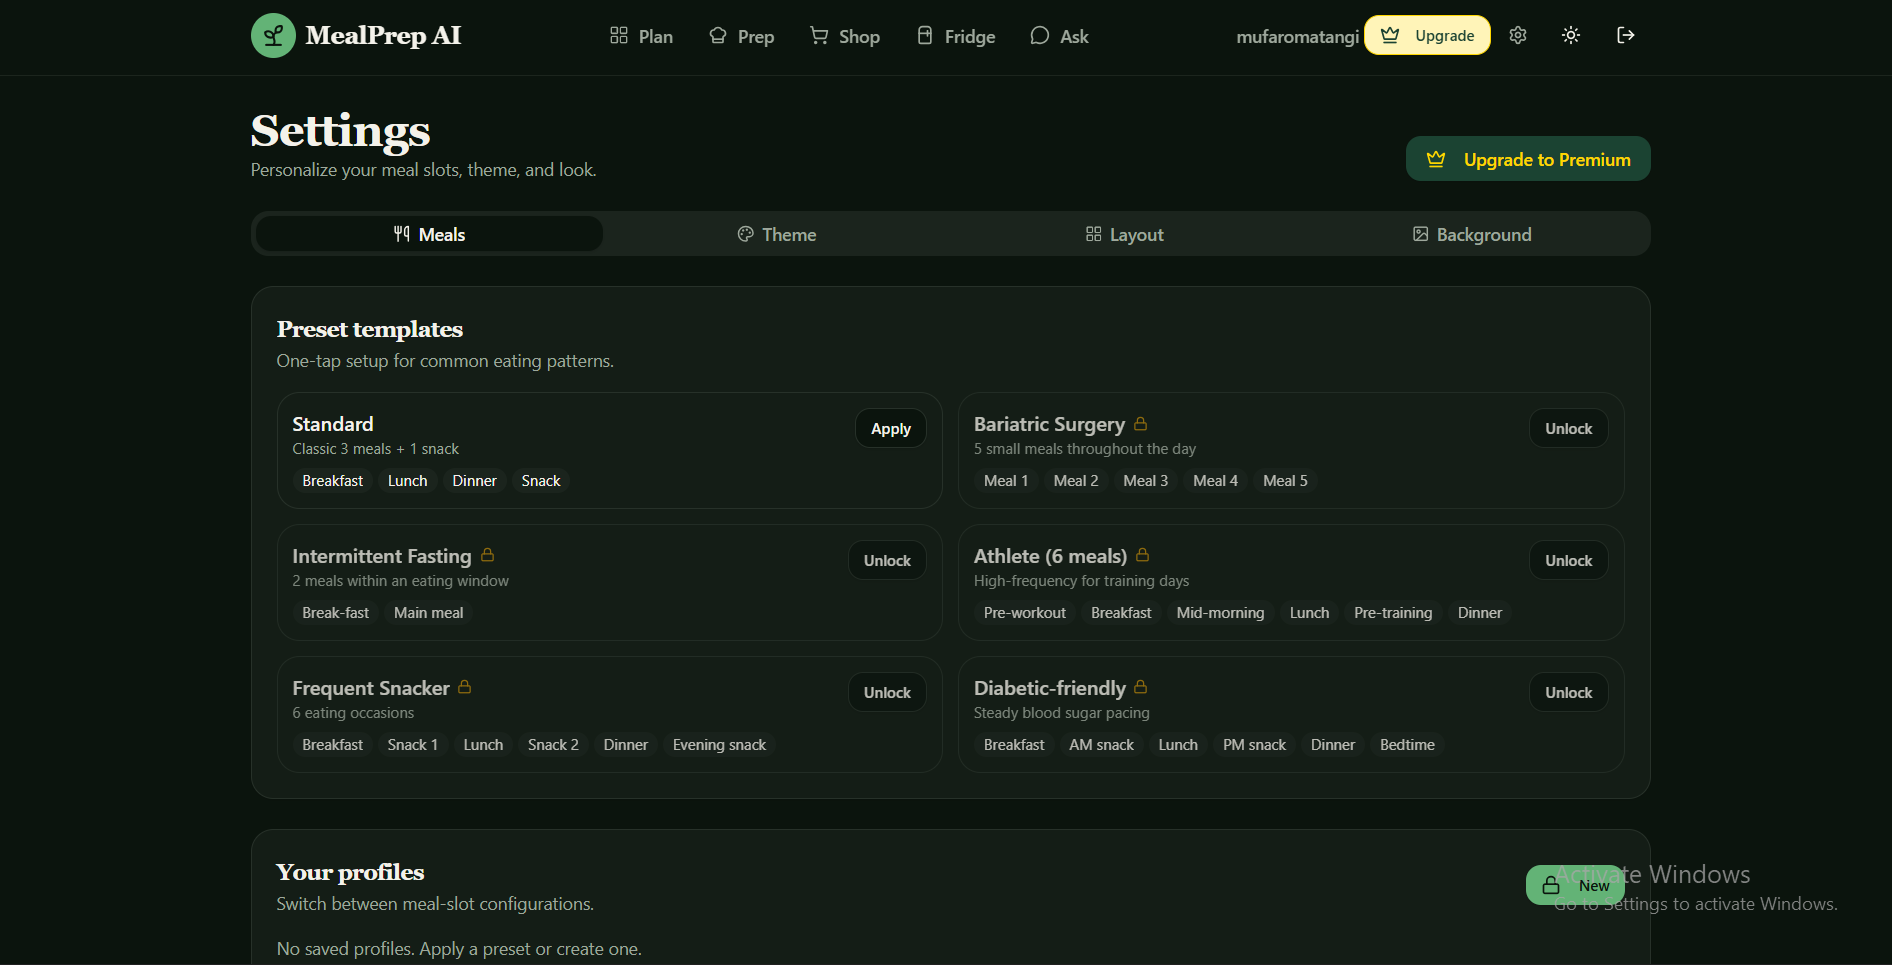The width and height of the screenshot is (1892, 965).
Task: Click the Evening snack chip
Action: [719, 745]
